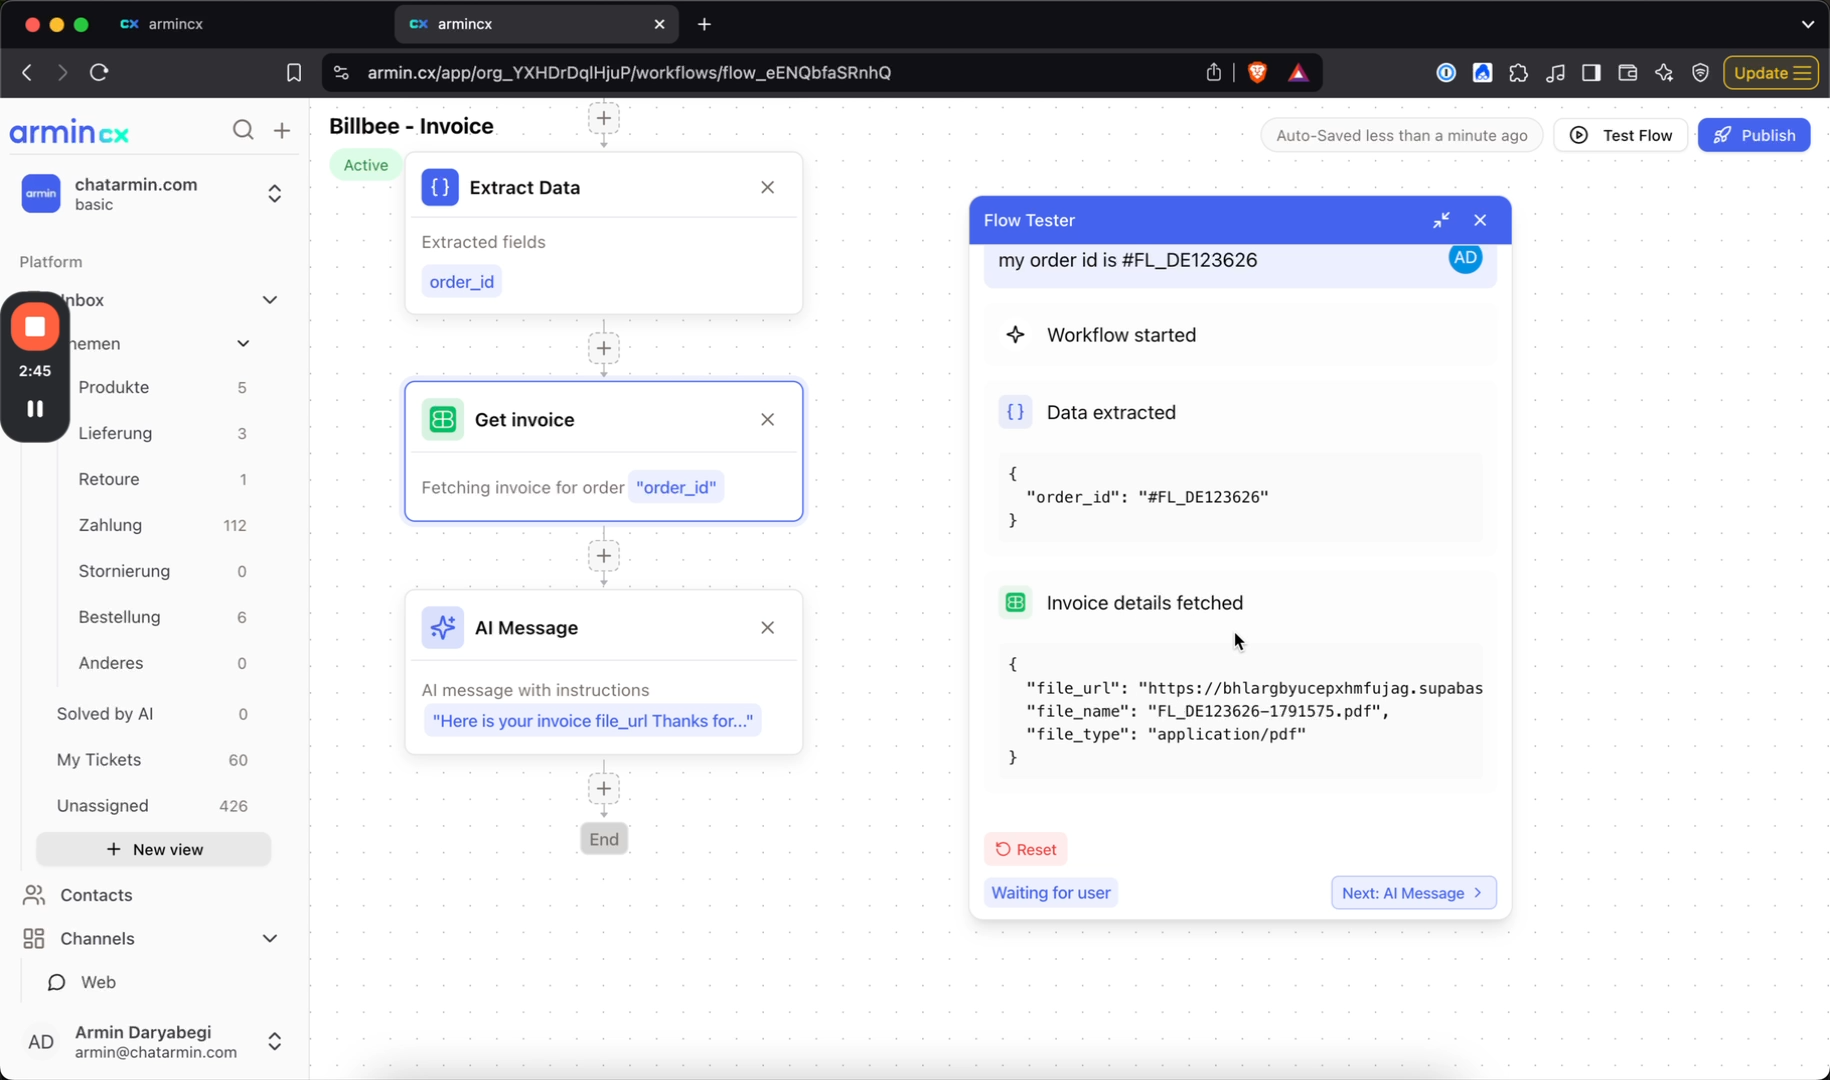Screen dimensions: 1830x1080
Task: Pause the recording timer
Action: pos(35,408)
